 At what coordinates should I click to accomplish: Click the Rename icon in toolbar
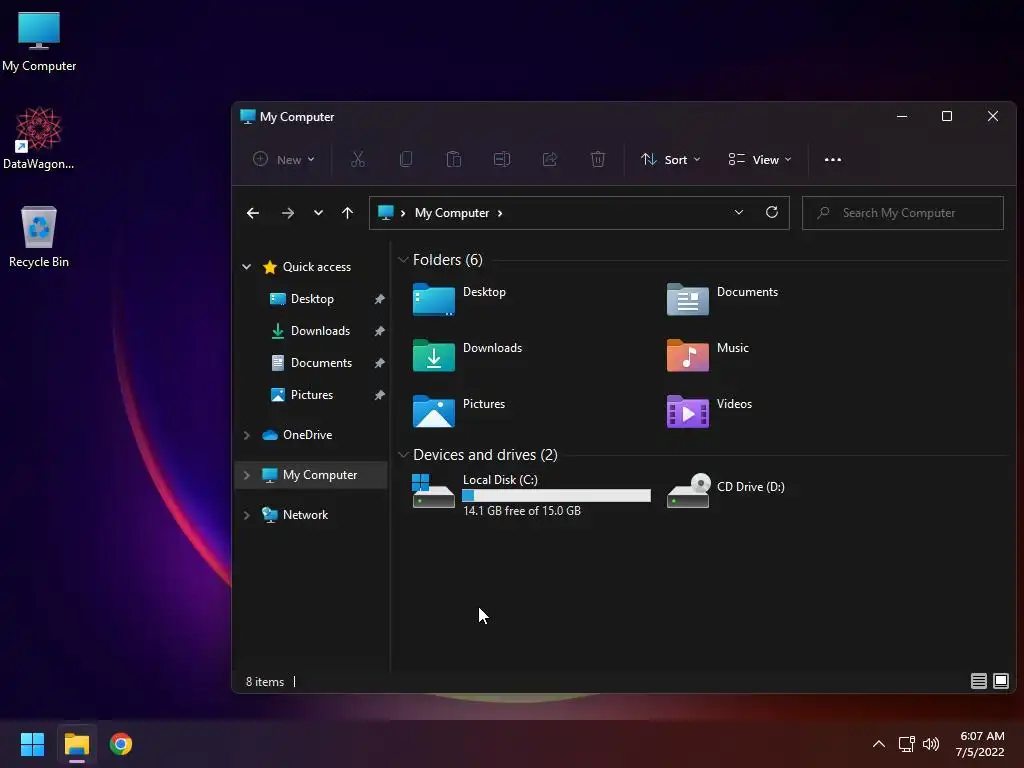click(502, 159)
